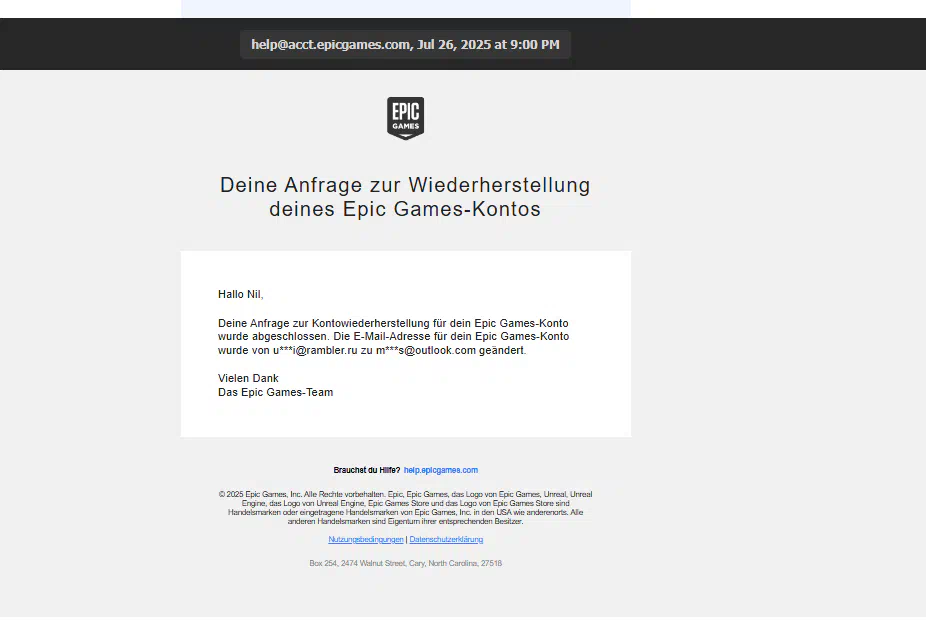This screenshot has width=926, height=628.
Task: Click the signature Das Epic Games-Team
Action: tap(275, 392)
